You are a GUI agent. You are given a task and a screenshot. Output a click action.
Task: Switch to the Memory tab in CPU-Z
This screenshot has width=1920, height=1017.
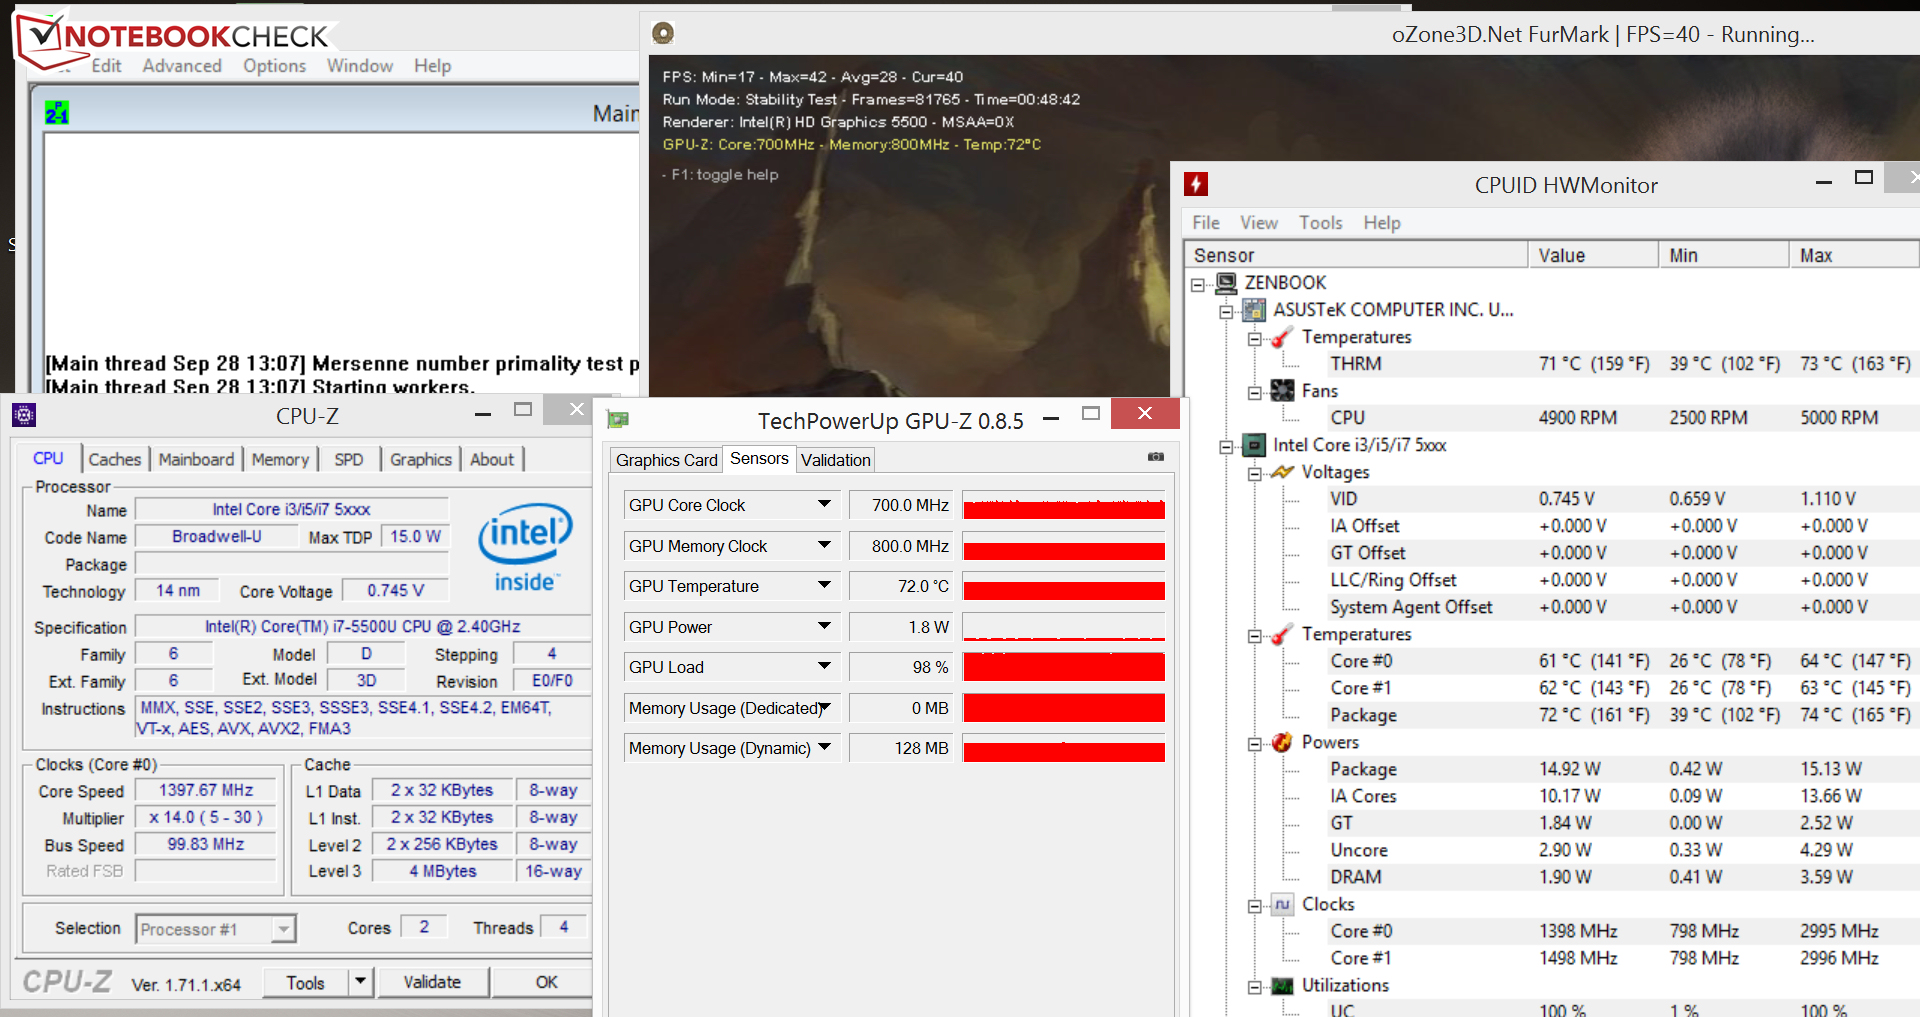click(x=280, y=459)
